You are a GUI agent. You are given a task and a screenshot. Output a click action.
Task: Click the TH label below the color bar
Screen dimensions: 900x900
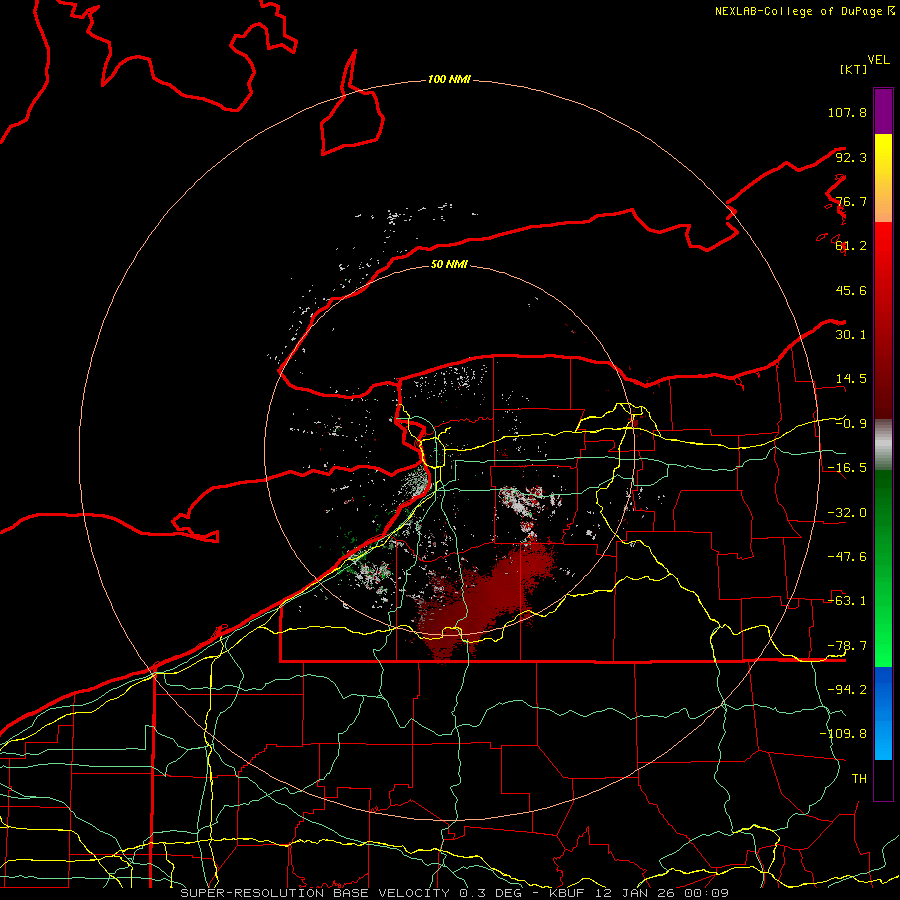pos(859,779)
